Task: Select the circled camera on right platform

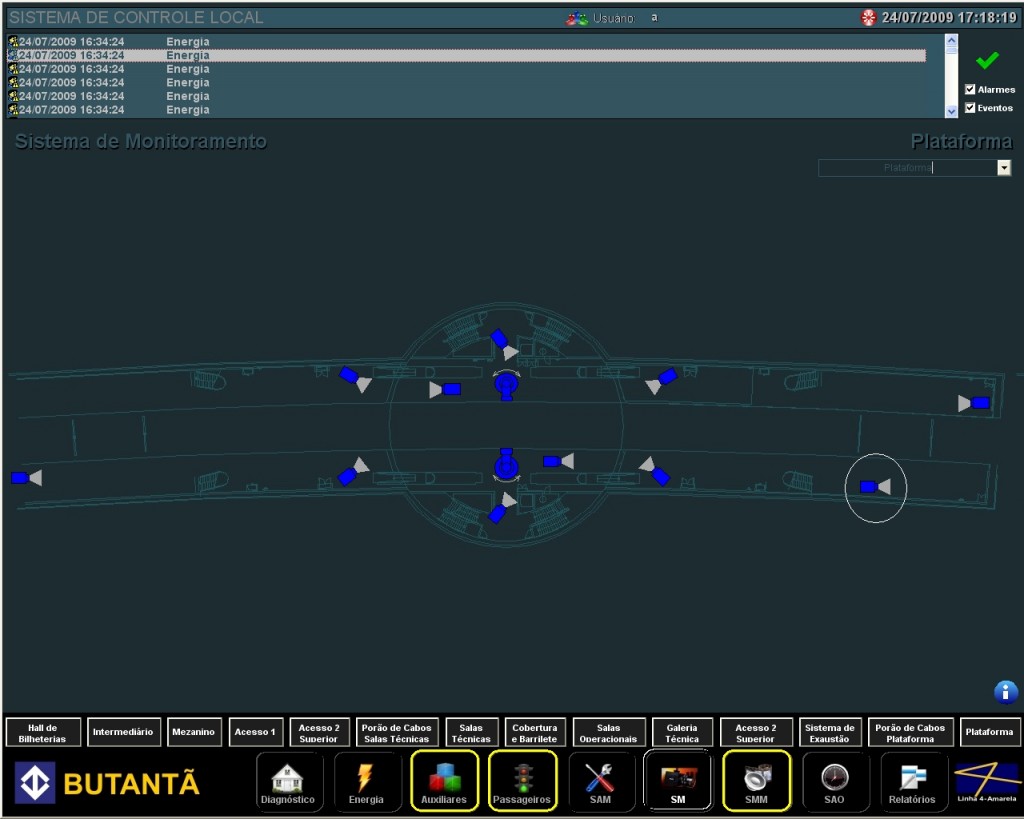Action: (875, 487)
